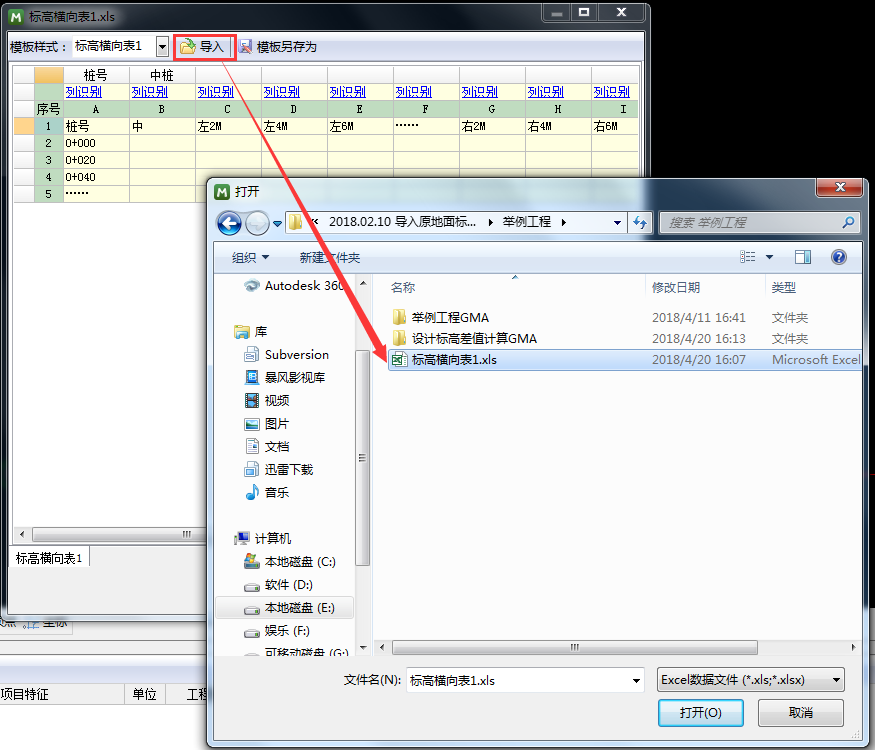Click the 打开(O) button

(x=700, y=713)
